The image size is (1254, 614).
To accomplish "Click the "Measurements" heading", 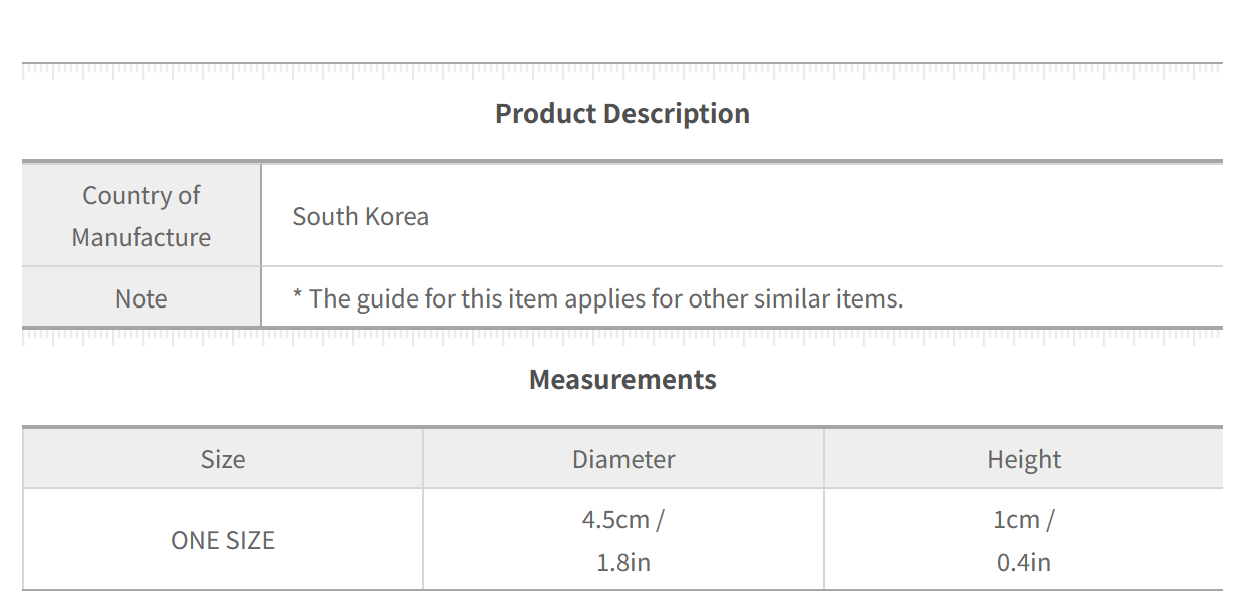I will pos(622,380).
